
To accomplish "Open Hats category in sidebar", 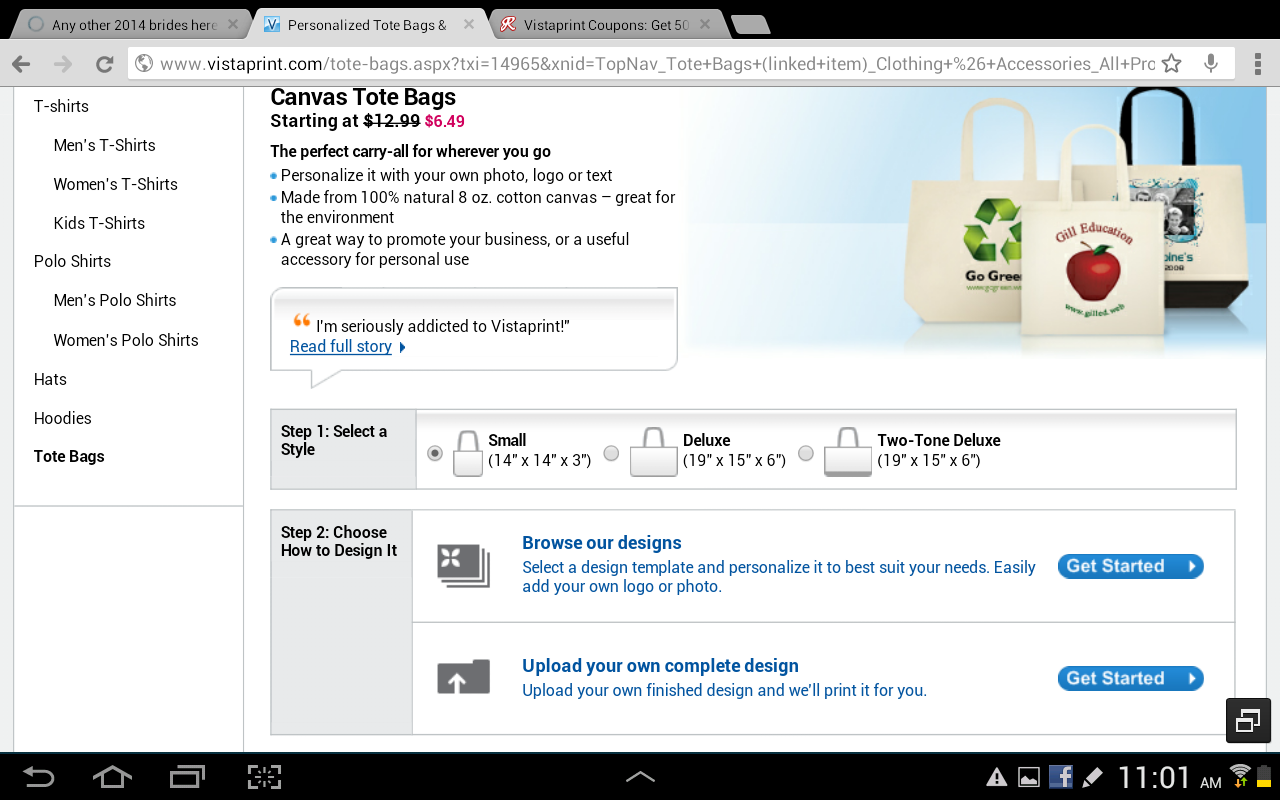I will click(x=50, y=379).
